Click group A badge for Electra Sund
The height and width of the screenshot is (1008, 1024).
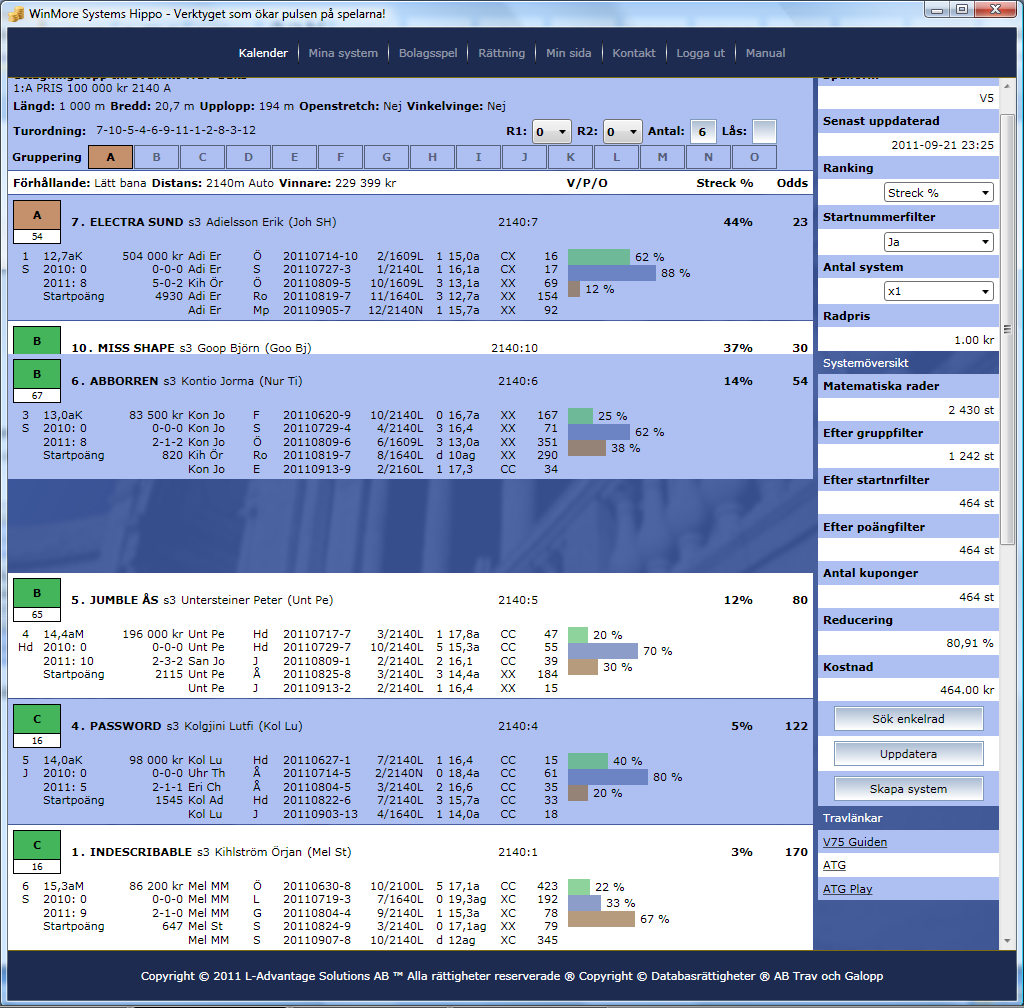37,215
